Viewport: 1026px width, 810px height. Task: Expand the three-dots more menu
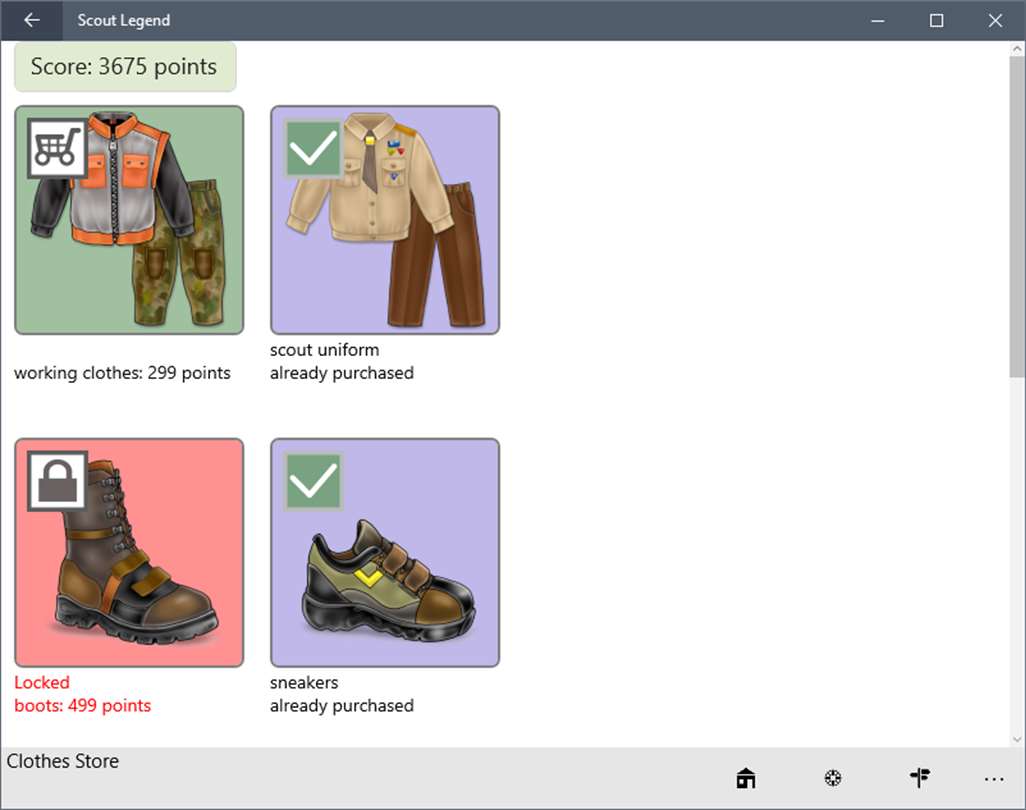pos(994,779)
